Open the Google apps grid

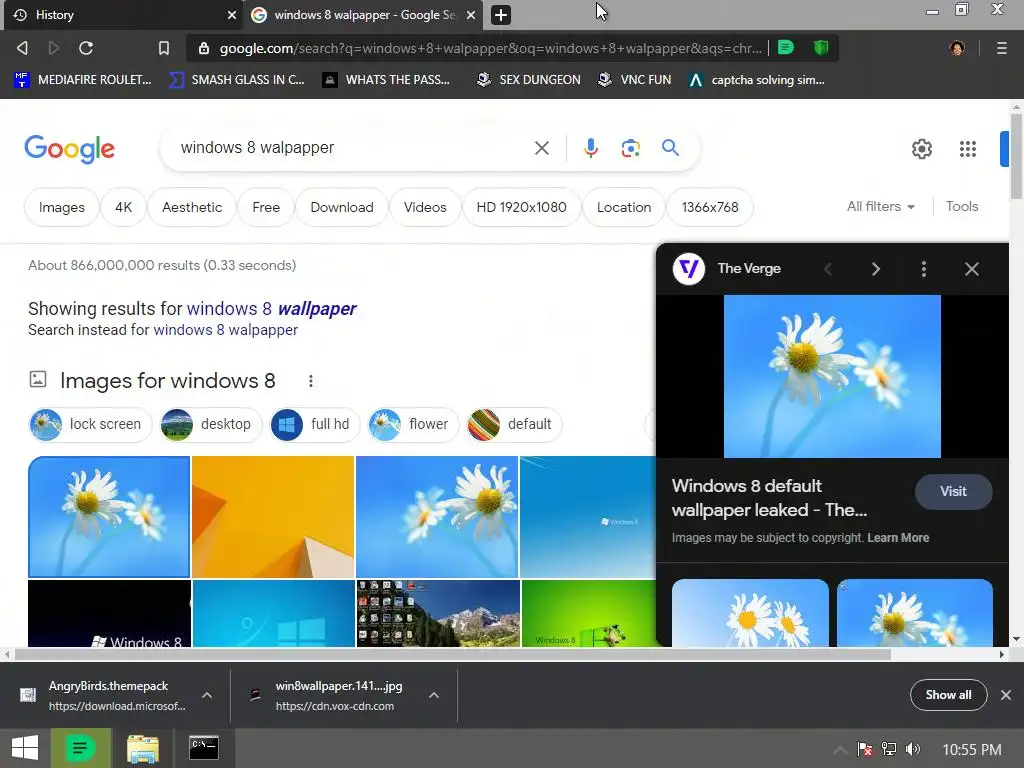[968, 149]
